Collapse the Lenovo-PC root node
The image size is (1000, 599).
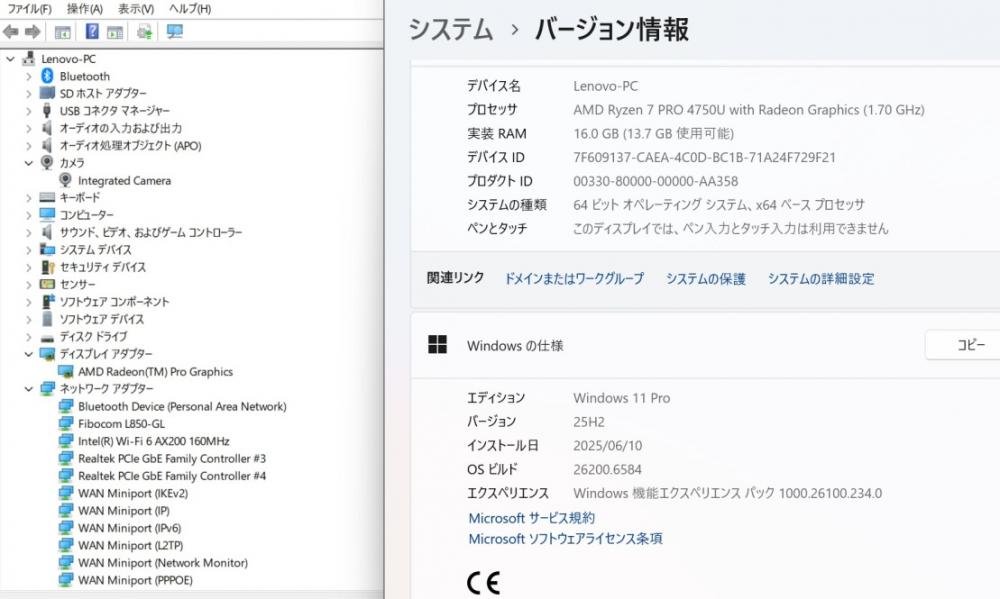10,59
